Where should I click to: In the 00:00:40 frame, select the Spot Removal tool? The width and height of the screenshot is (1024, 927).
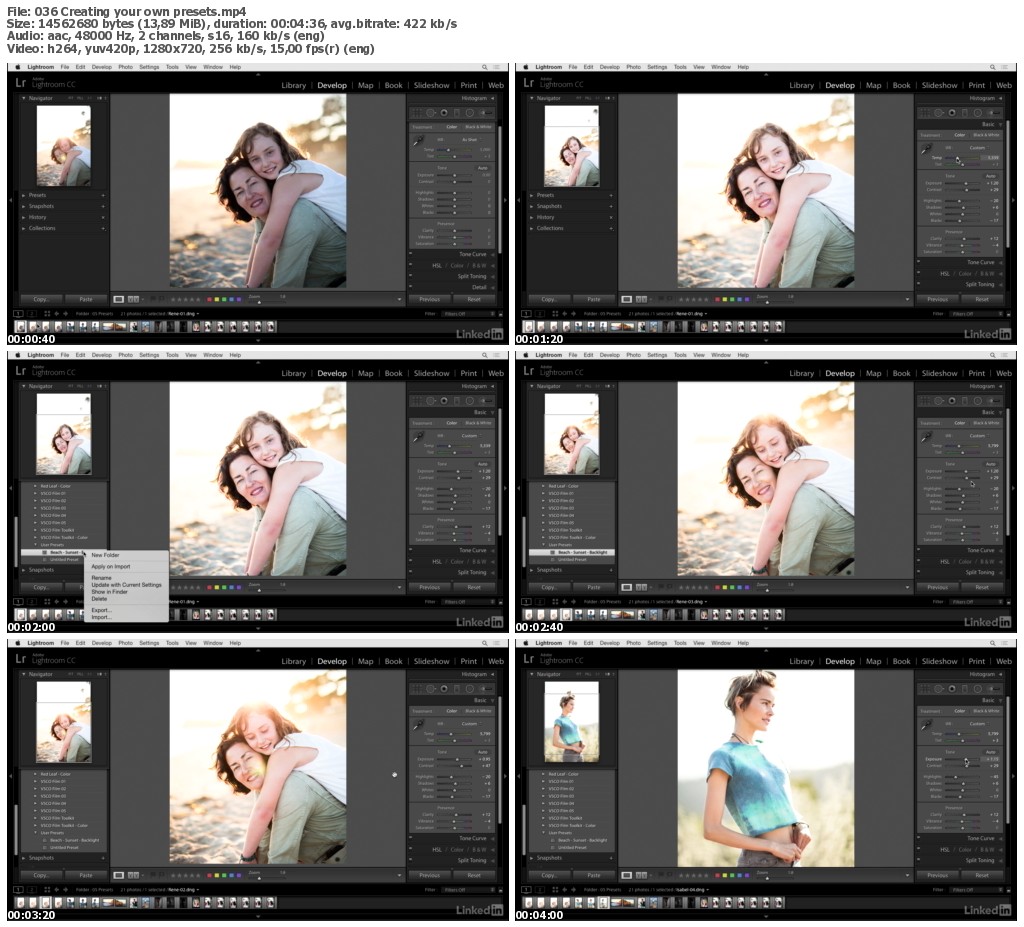point(431,112)
